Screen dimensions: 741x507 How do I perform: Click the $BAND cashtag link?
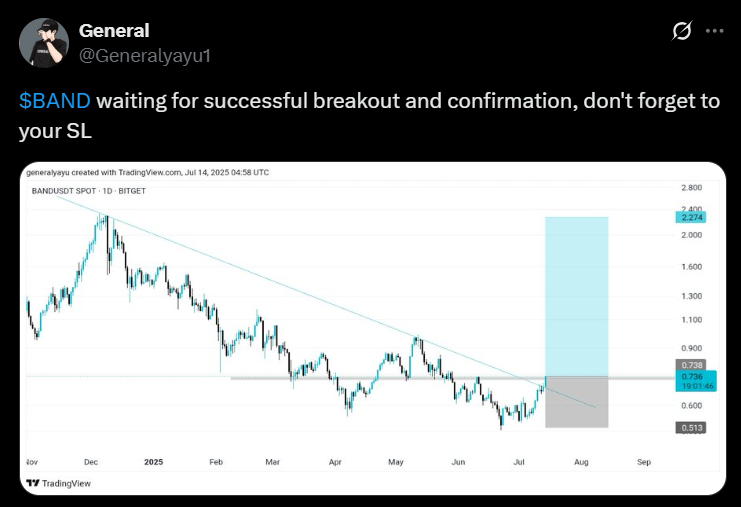pos(55,101)
